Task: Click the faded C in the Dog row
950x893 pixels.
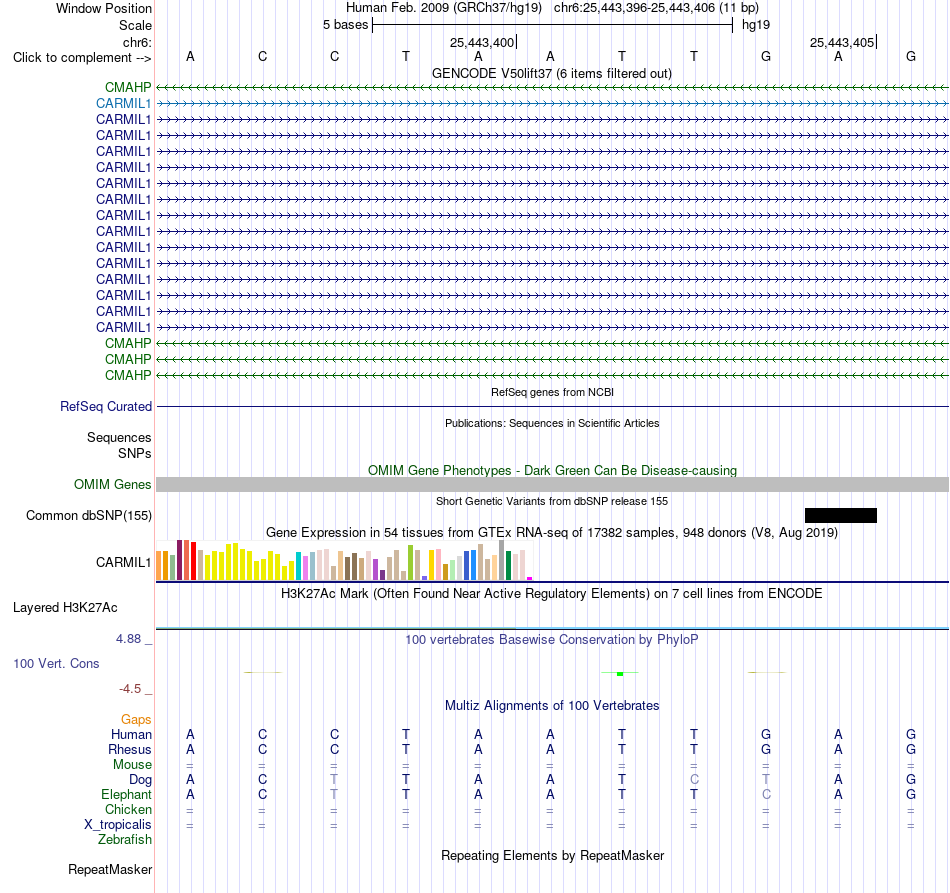Action: pyautogui.click(x=694, y=779)
